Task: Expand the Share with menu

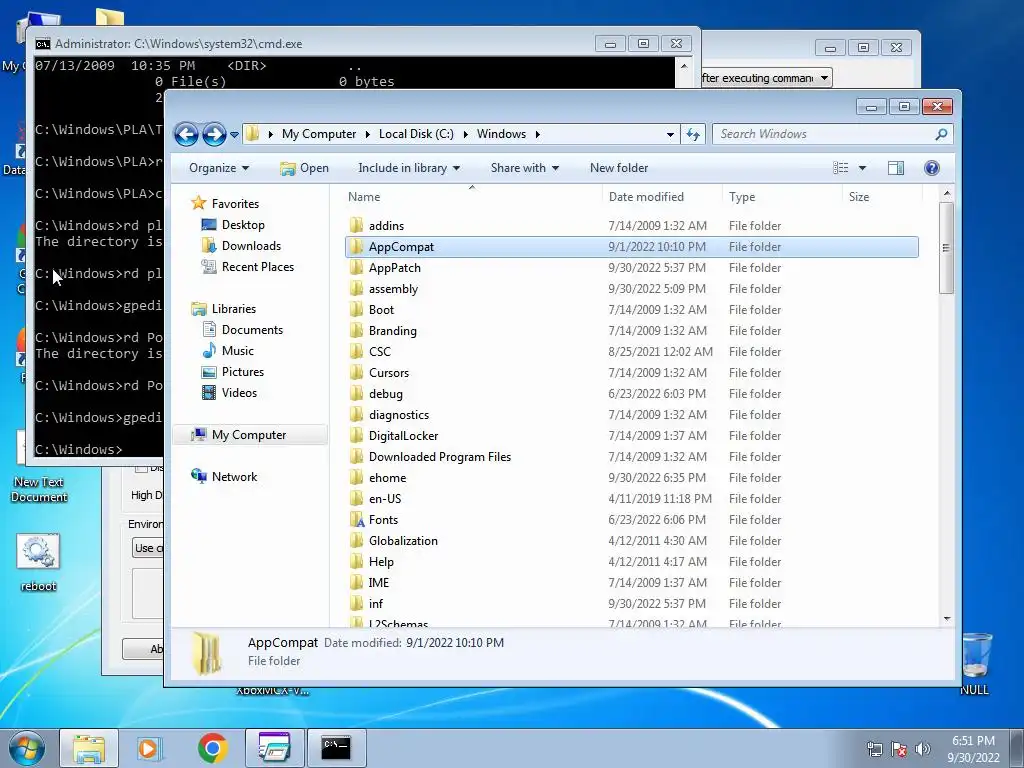Action: click(524, 168)
